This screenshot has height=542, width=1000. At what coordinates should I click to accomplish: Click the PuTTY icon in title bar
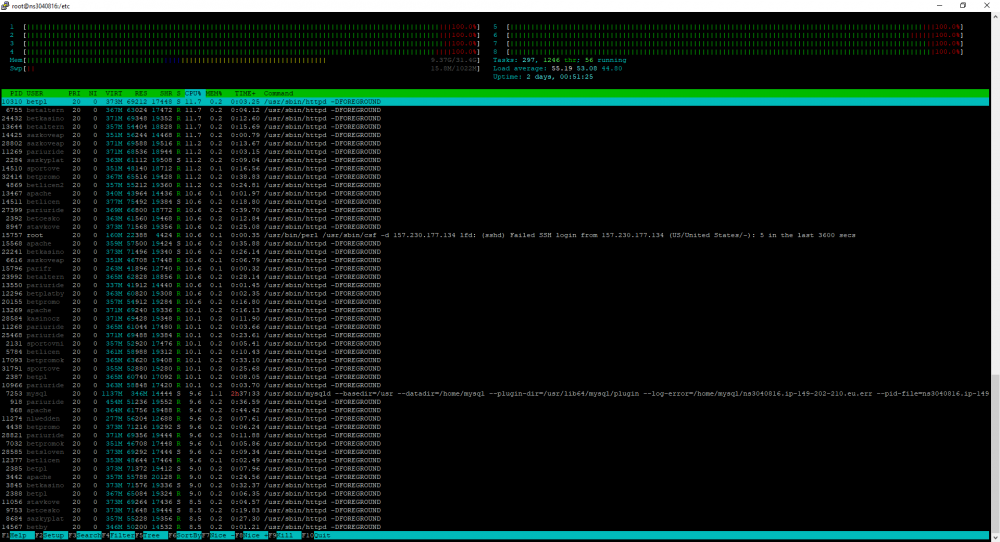(x=5, y=5)
